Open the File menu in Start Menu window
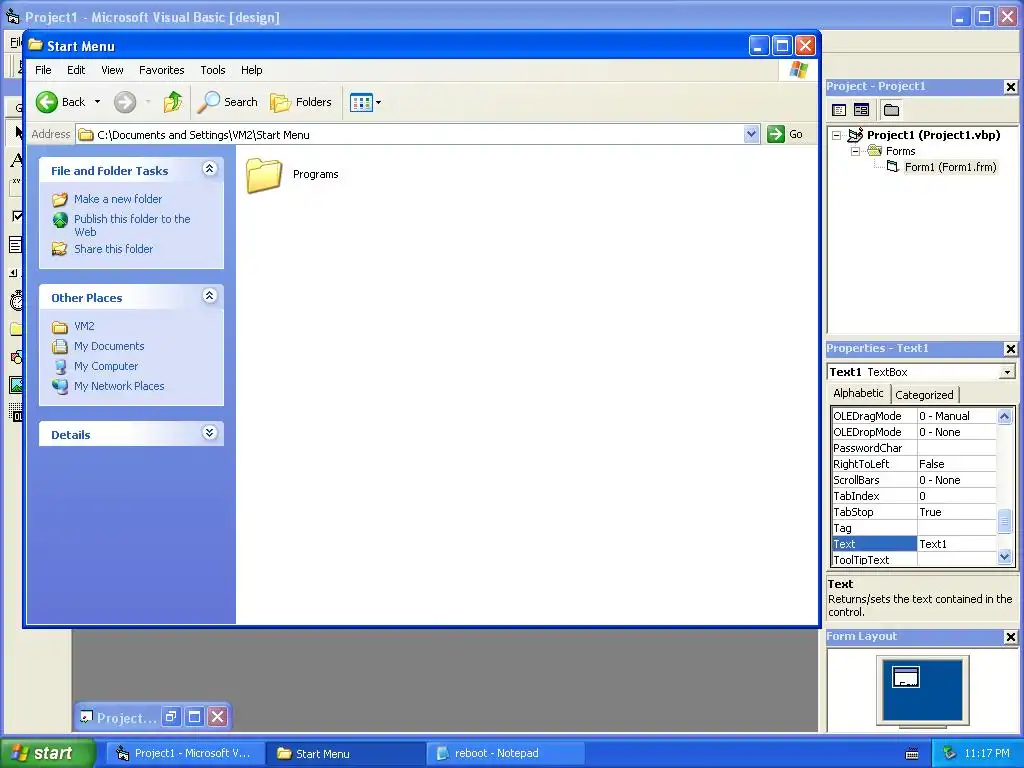 (x=43, y=70)
